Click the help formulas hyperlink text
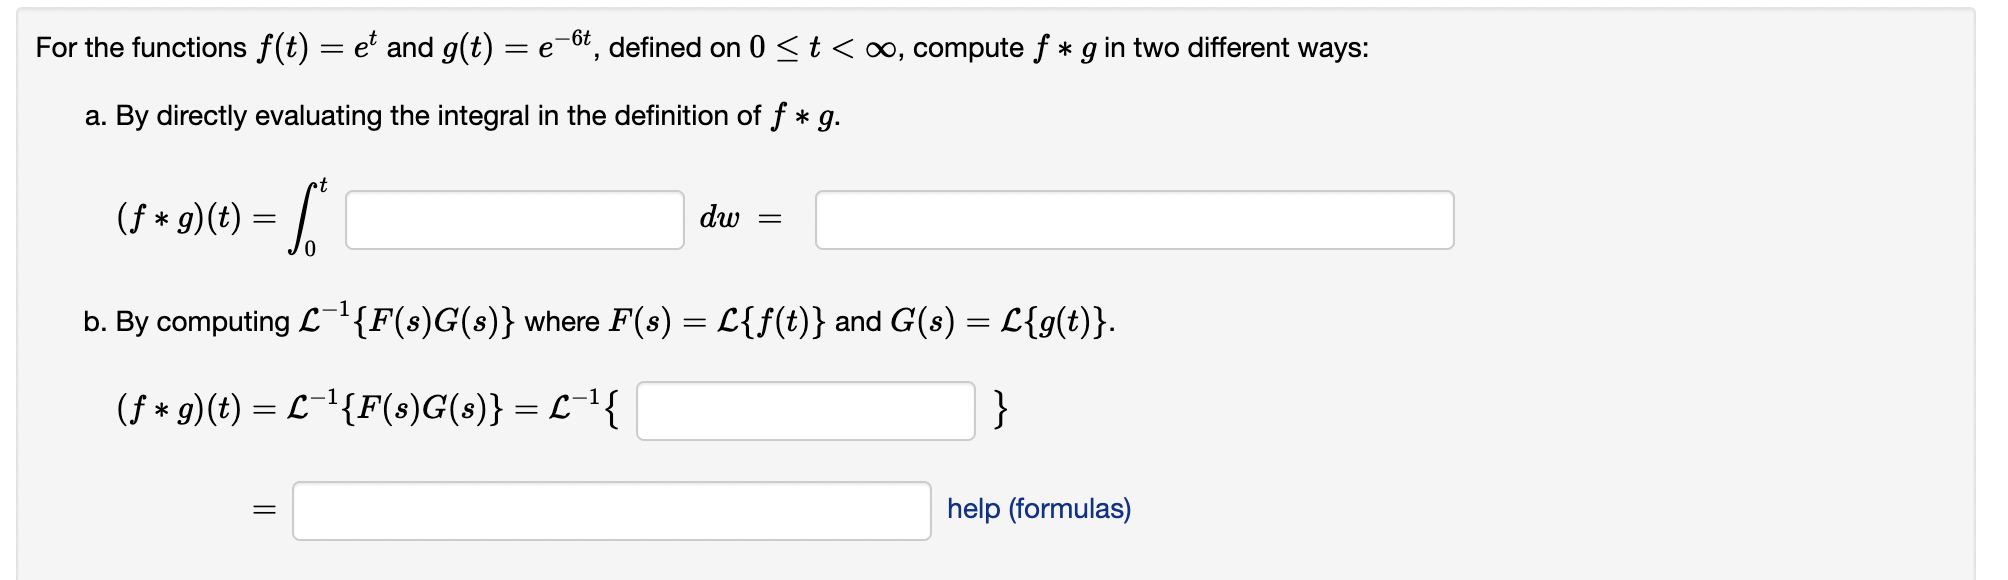 pos(1038,509)
